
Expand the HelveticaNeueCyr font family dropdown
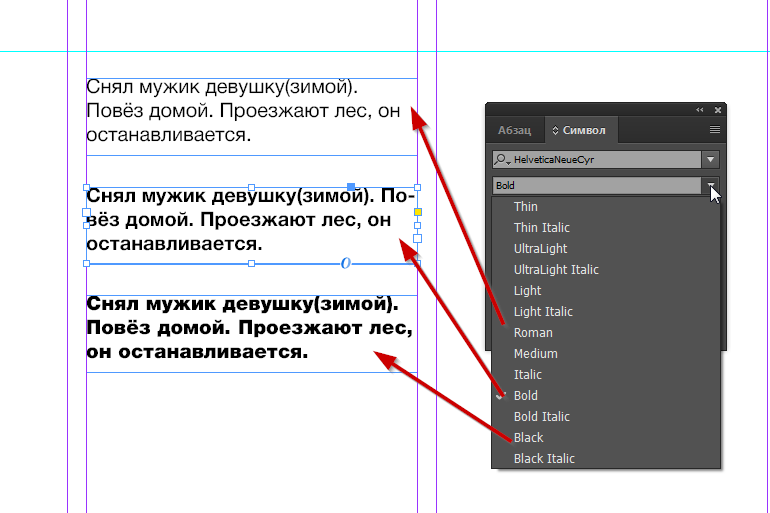(x=710, y=160)
